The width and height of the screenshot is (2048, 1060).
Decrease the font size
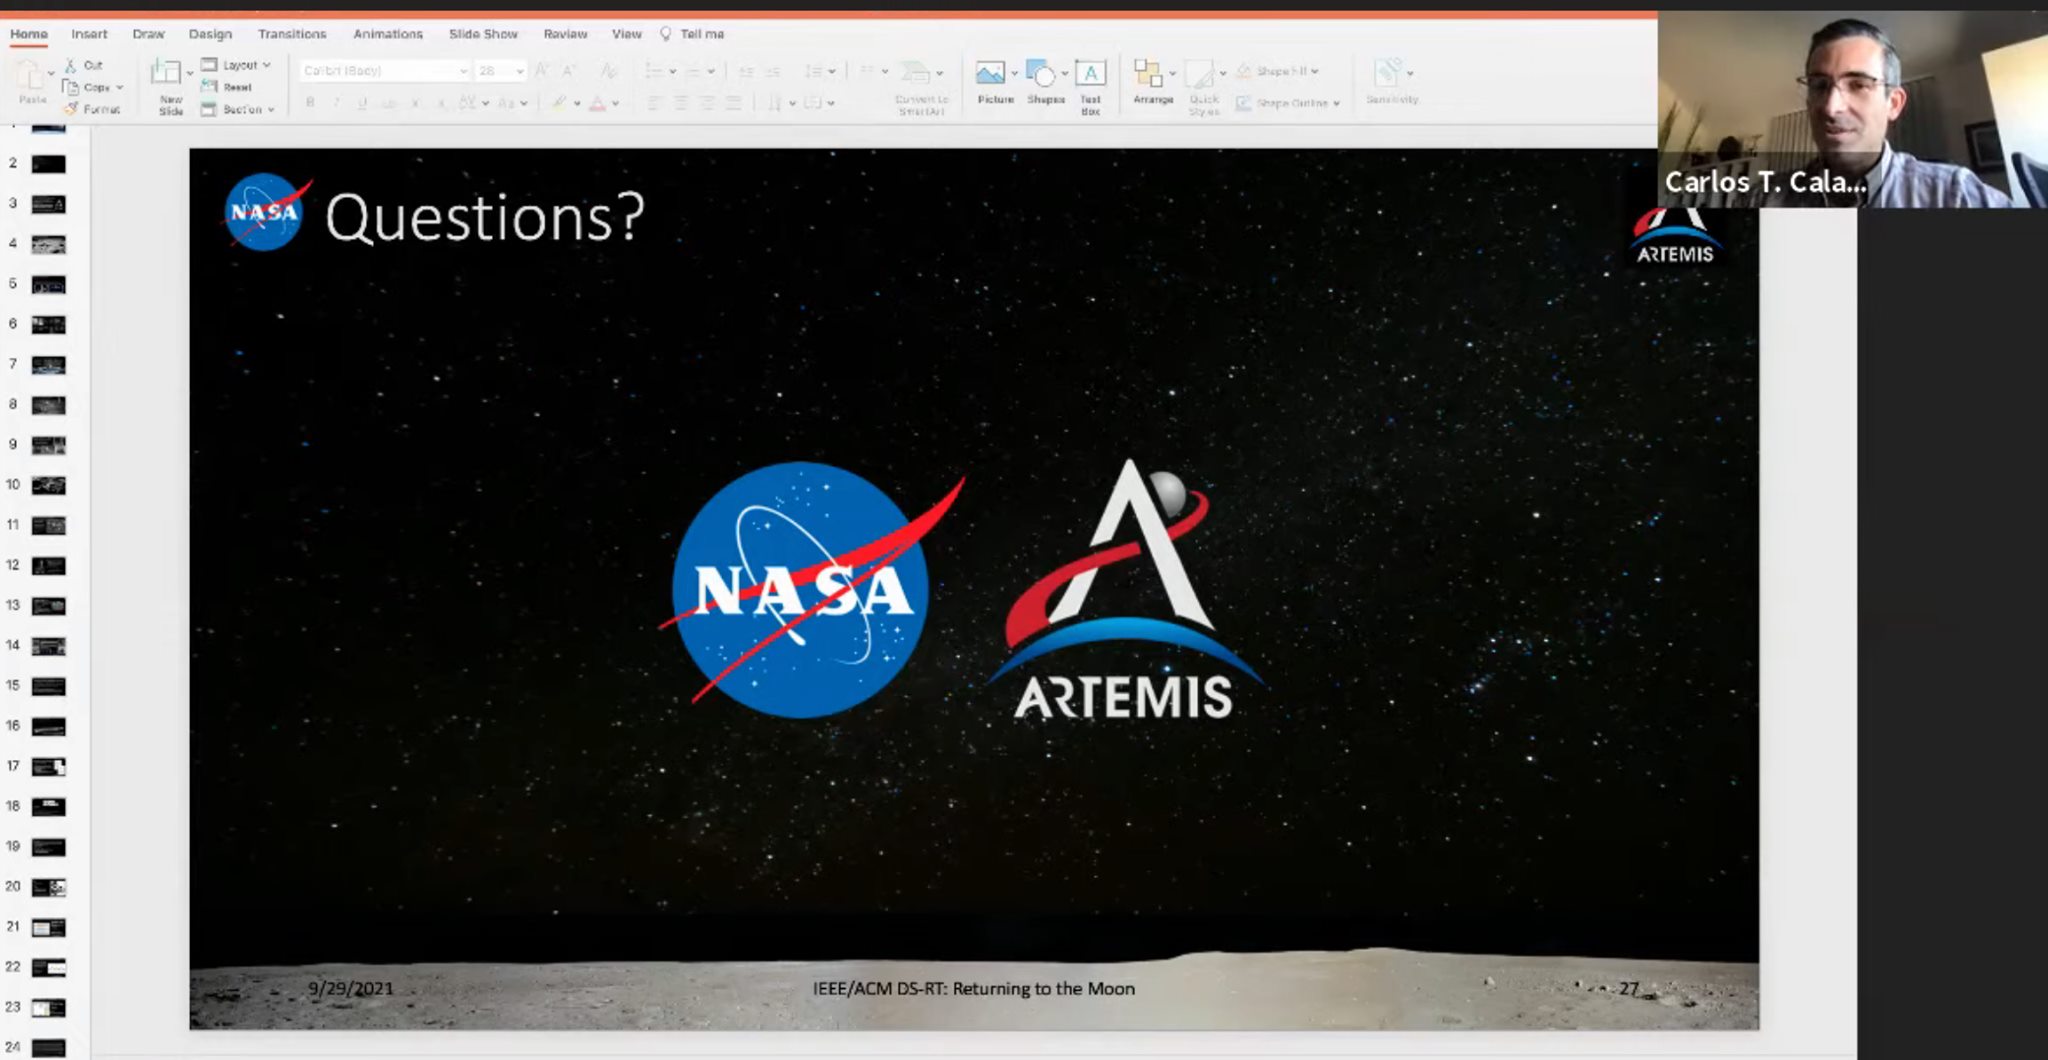point(569,70)
